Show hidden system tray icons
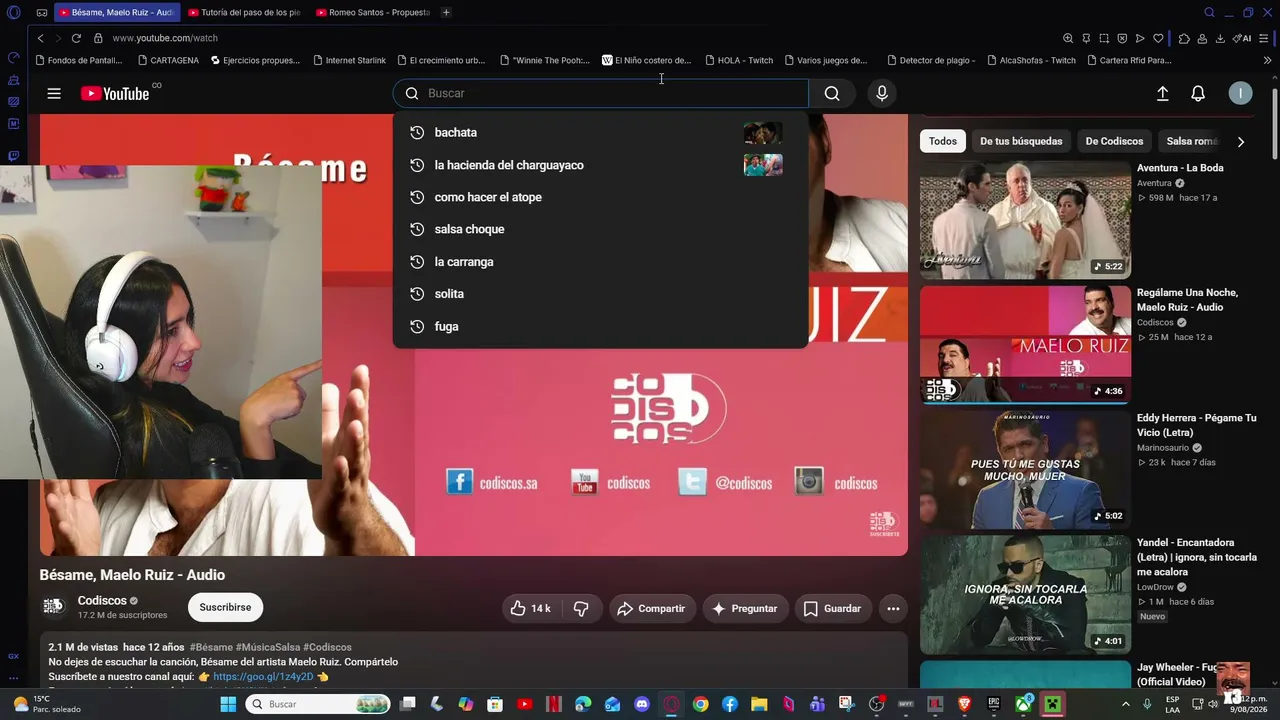Screen dimensions: 1280x720 tap(1126, 704)
